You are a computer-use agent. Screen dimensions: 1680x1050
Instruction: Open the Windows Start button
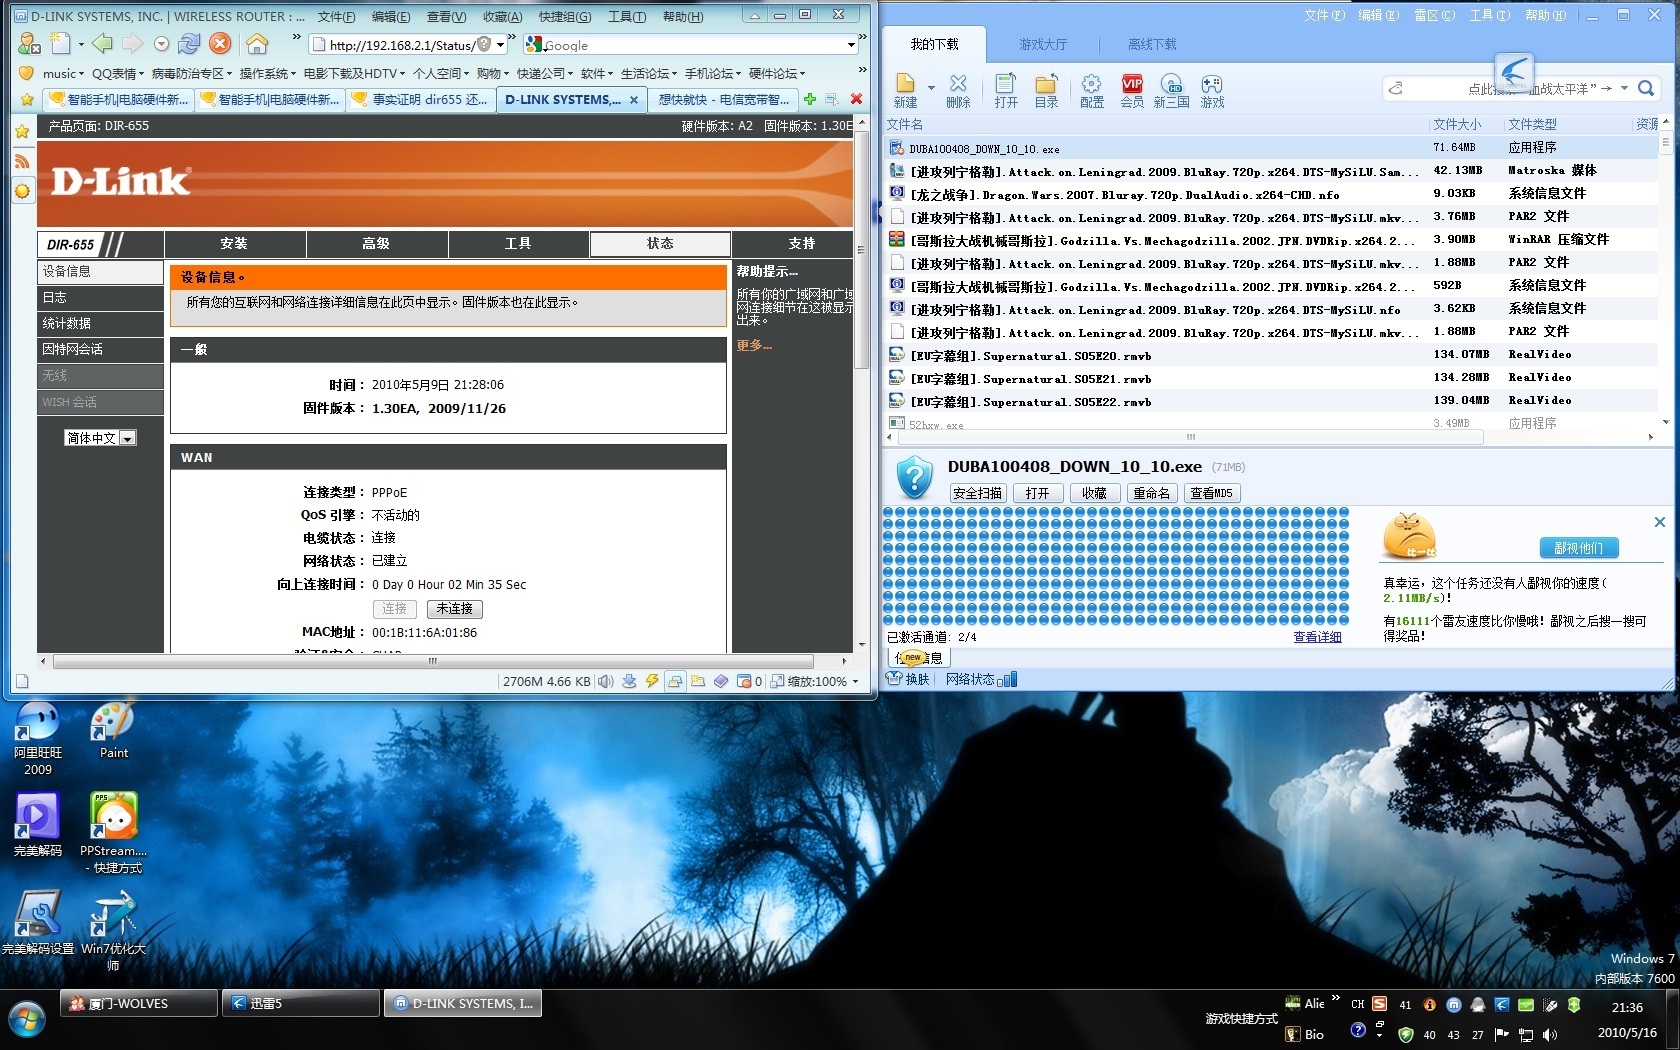[27, 1020]
